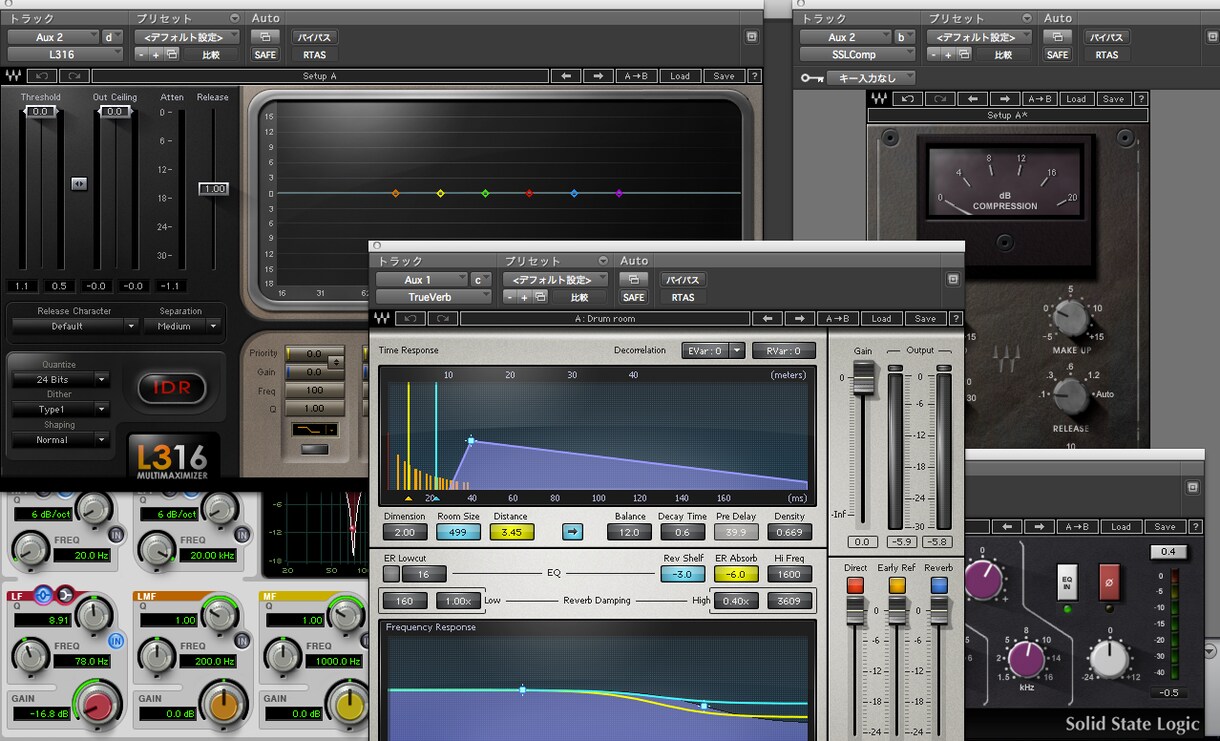Image resolution: width=1220 pixels, height=741 pixels.
Task: Redo the change in TrueVerb toolbar
Action: [442, 319]
